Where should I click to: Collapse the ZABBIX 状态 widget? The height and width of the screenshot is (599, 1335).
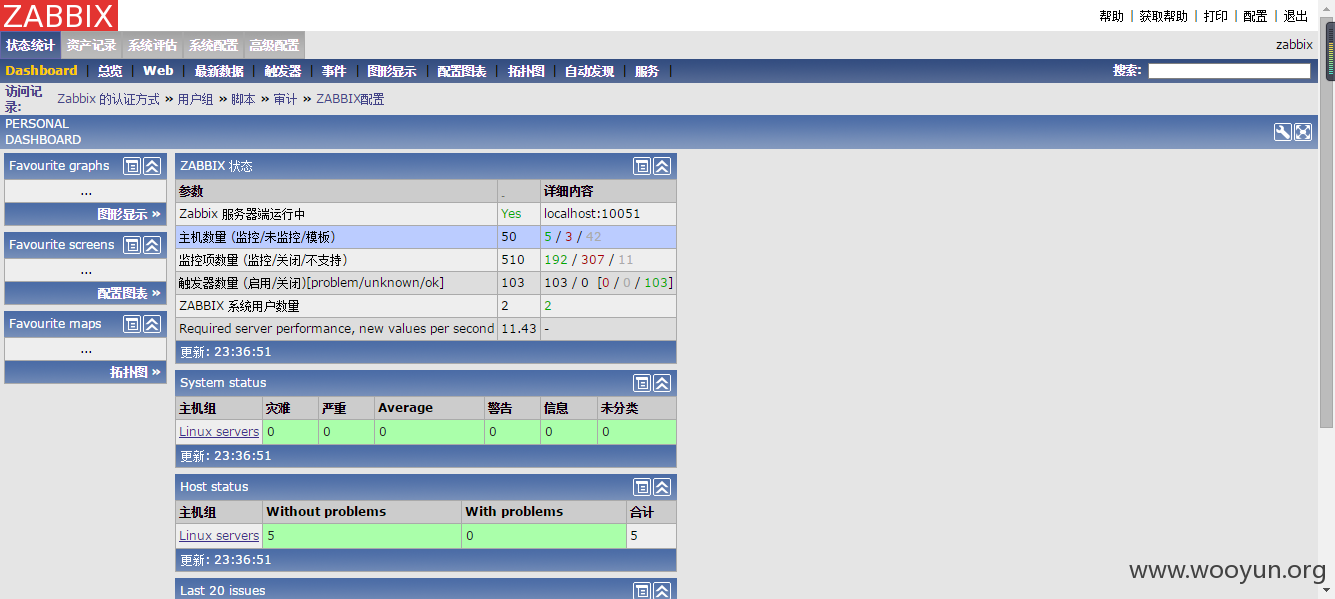click(662, 166)
